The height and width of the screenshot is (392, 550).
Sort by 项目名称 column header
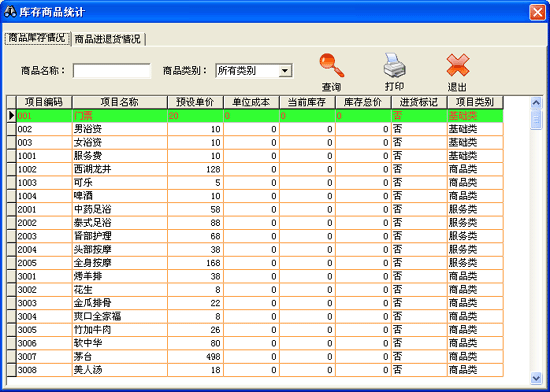click(x=120, y=102)
